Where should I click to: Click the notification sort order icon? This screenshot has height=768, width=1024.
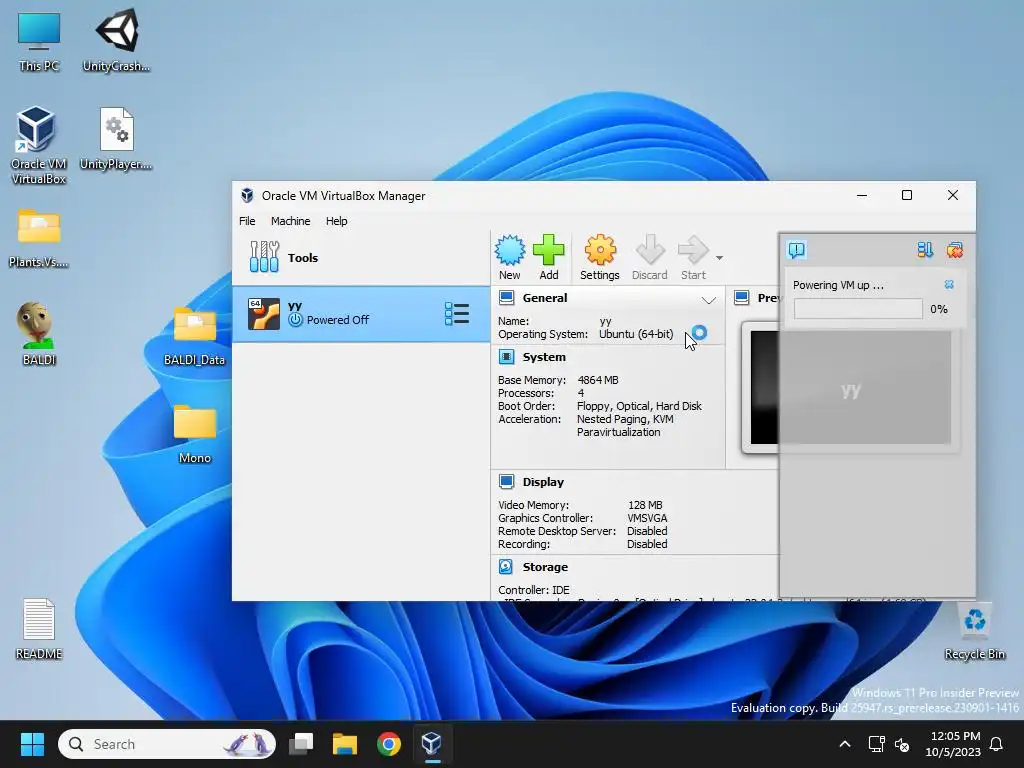(925, 249)
